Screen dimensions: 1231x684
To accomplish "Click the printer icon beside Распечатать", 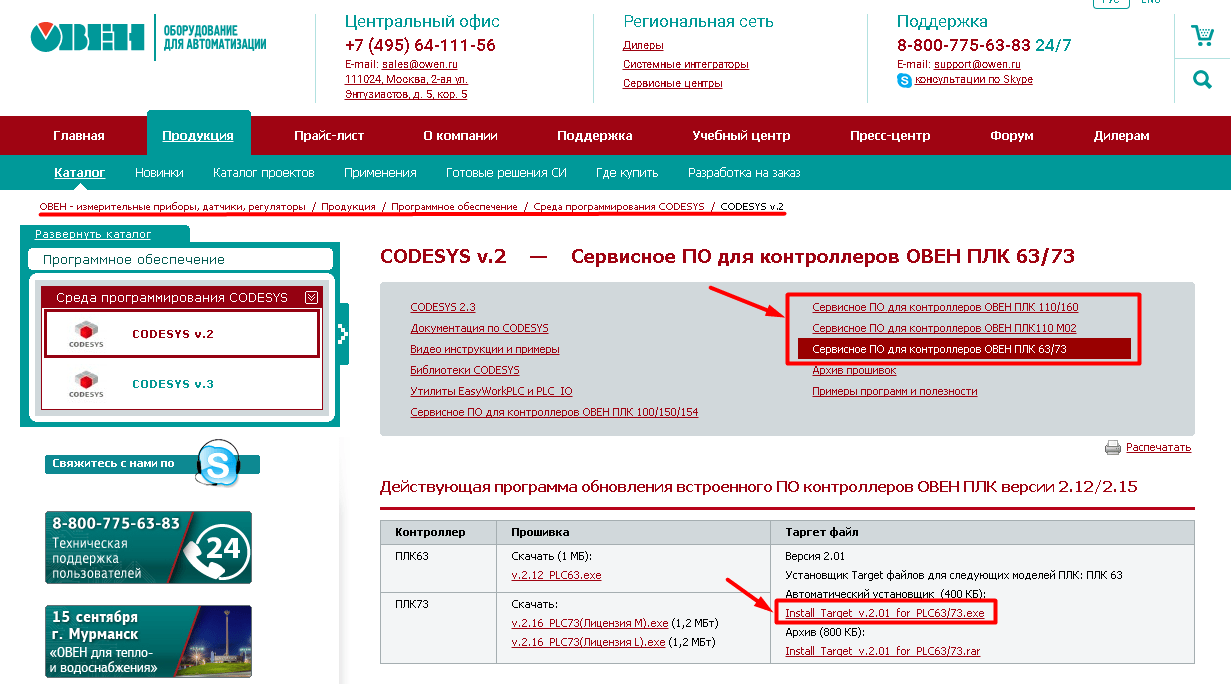I will pyautogui.click(x=1113, y=448).
